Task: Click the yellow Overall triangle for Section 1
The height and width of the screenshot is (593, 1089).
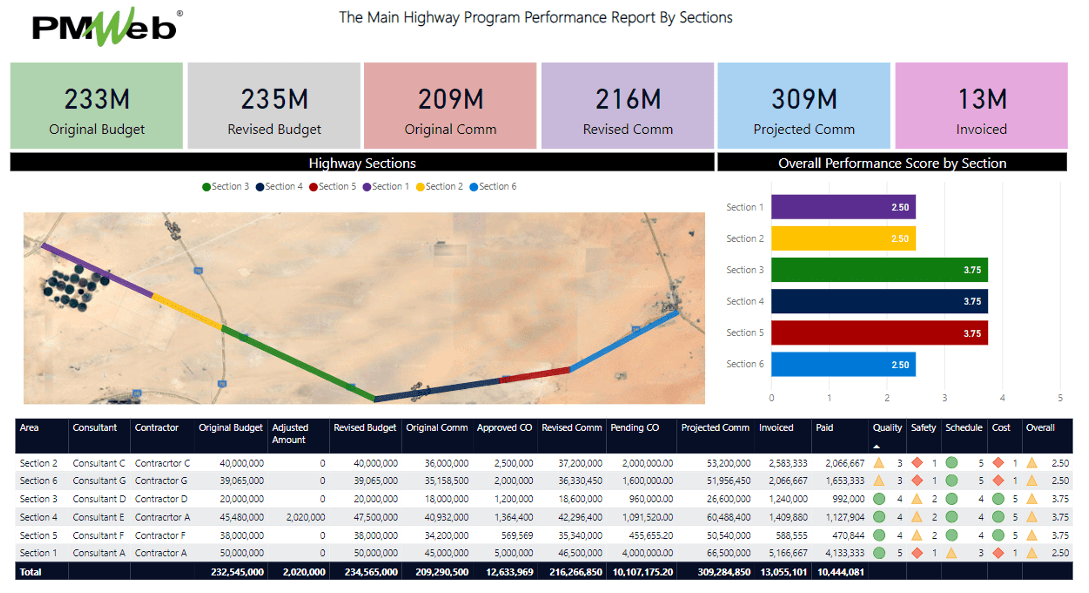Action: point(1034,552)
